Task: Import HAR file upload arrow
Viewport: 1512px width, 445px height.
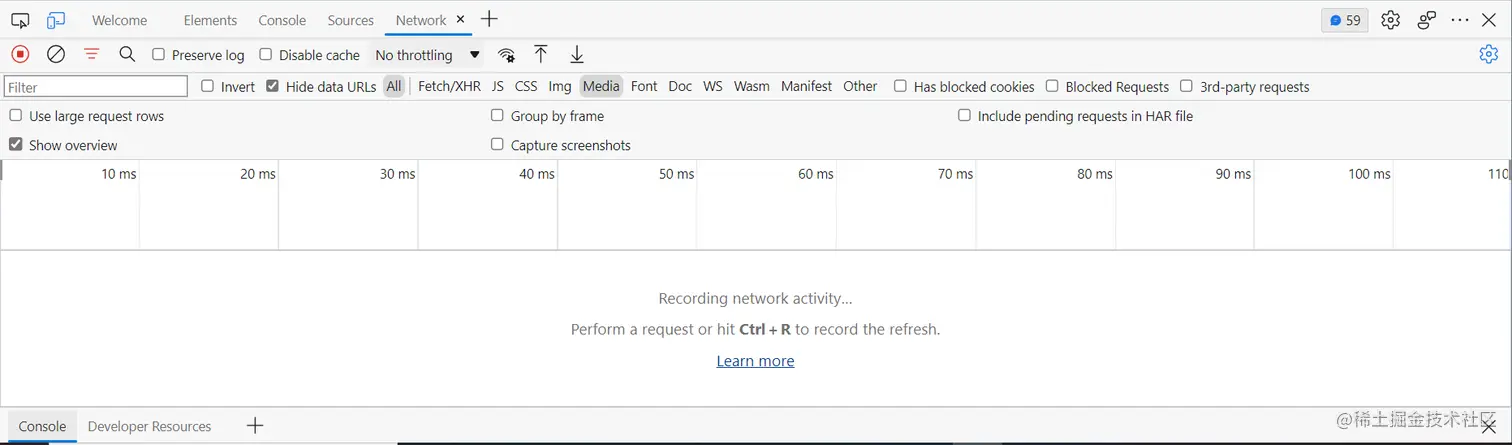Action: 541,55
